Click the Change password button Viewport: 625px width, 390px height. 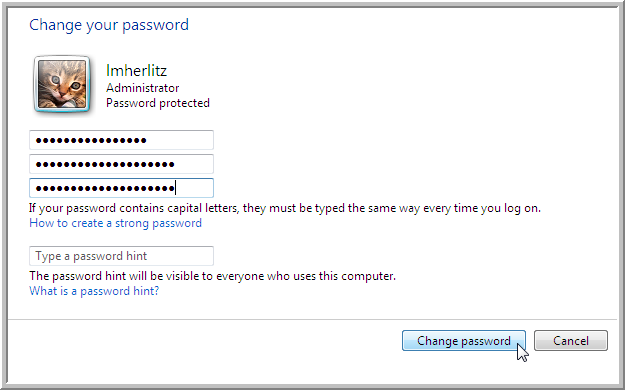click(x=464, y=341)
